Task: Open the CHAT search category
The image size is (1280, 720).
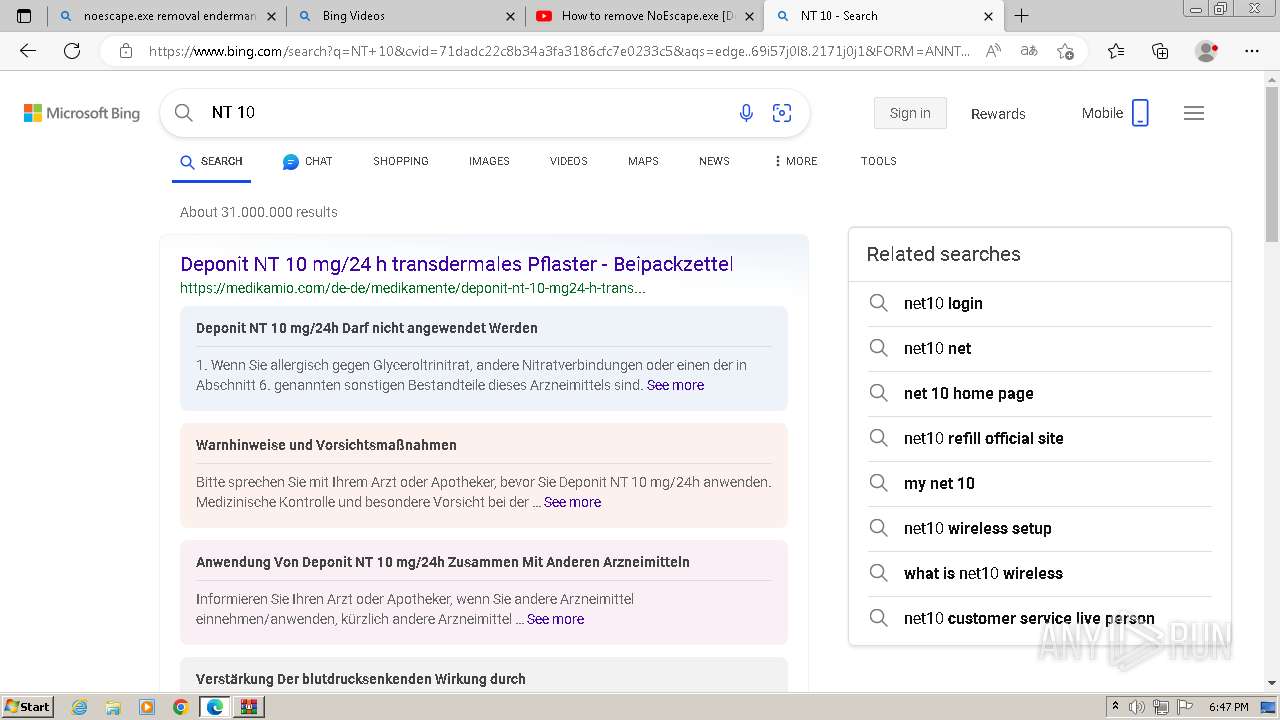Action: (x=307, y=161)
